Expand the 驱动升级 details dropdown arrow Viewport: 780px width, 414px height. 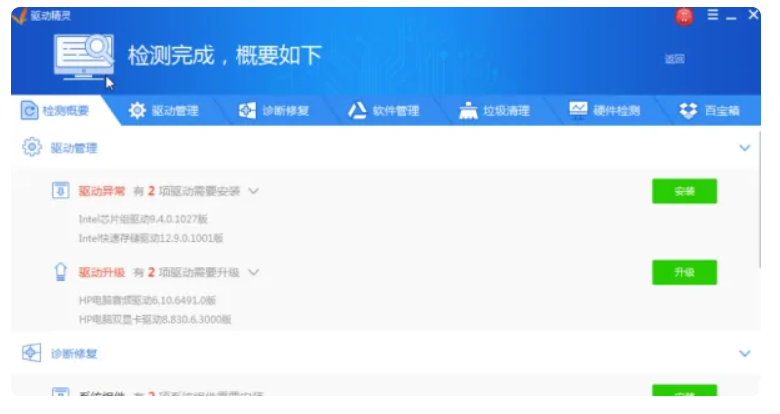tap(254, 272)
